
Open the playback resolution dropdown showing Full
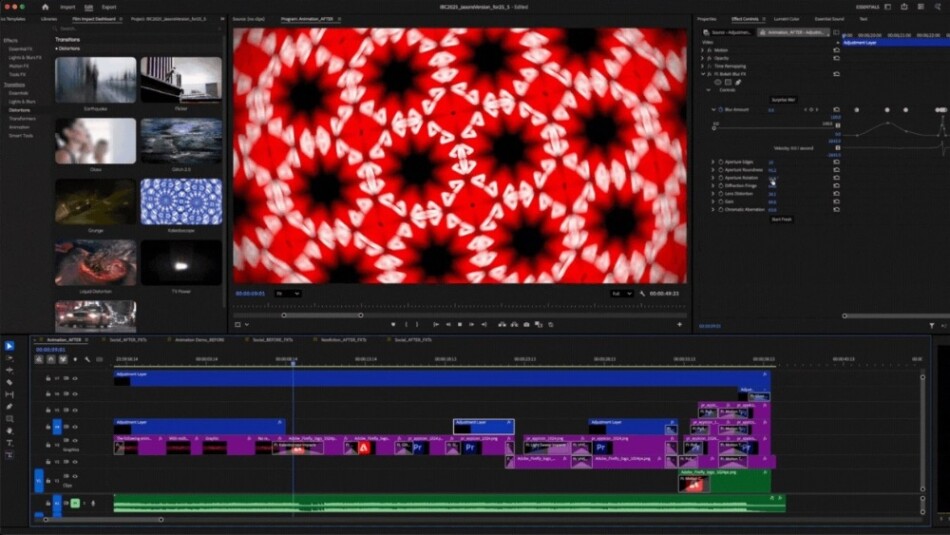[621, 293]
